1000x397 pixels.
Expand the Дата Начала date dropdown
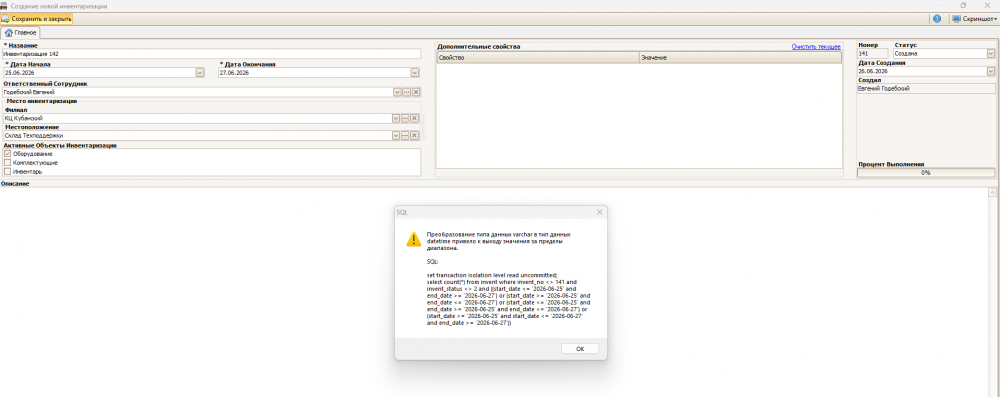pos(200,73)
